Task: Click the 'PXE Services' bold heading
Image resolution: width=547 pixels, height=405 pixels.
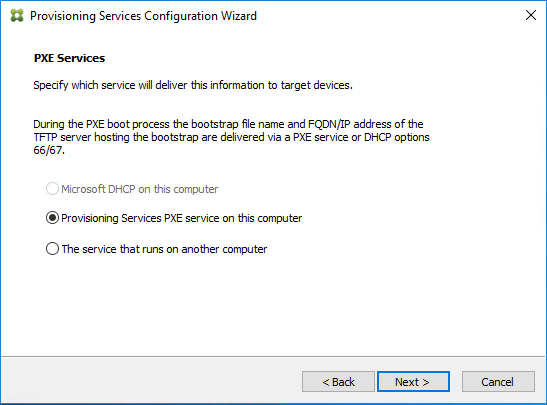Action: point(69,58)
